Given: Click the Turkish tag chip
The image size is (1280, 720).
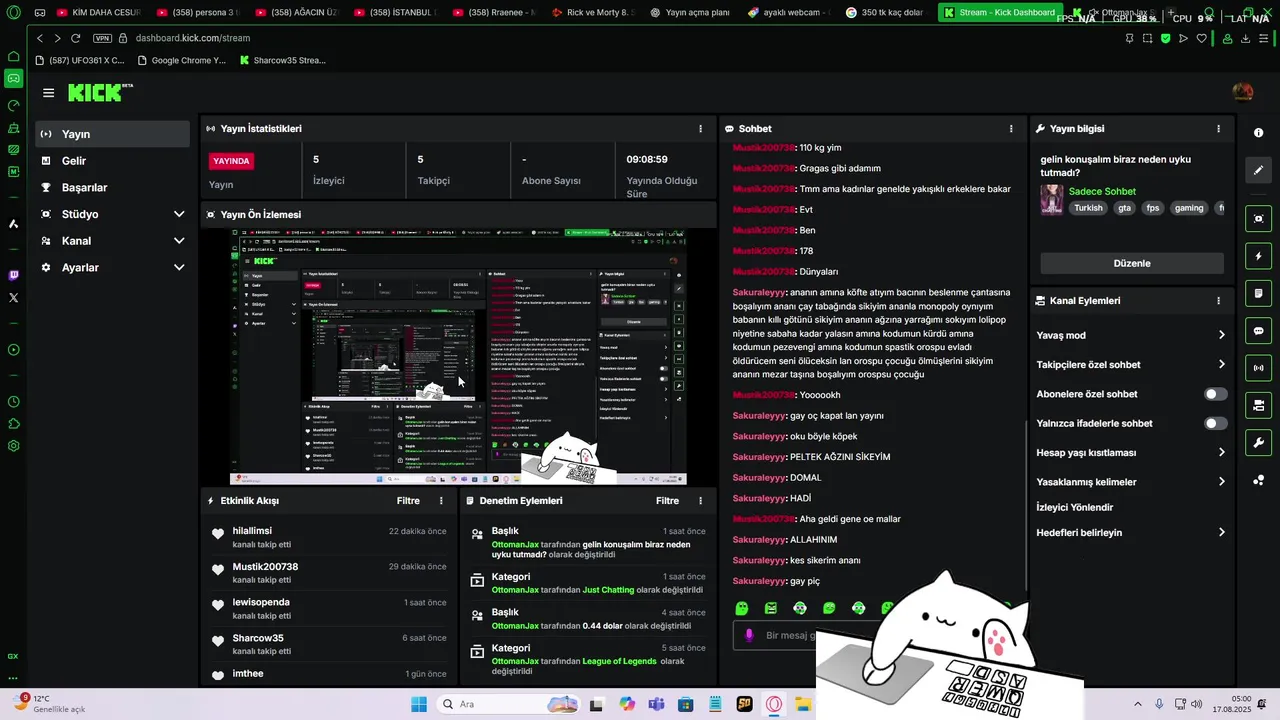Looking at the screenshot, I should [1089, 208].
